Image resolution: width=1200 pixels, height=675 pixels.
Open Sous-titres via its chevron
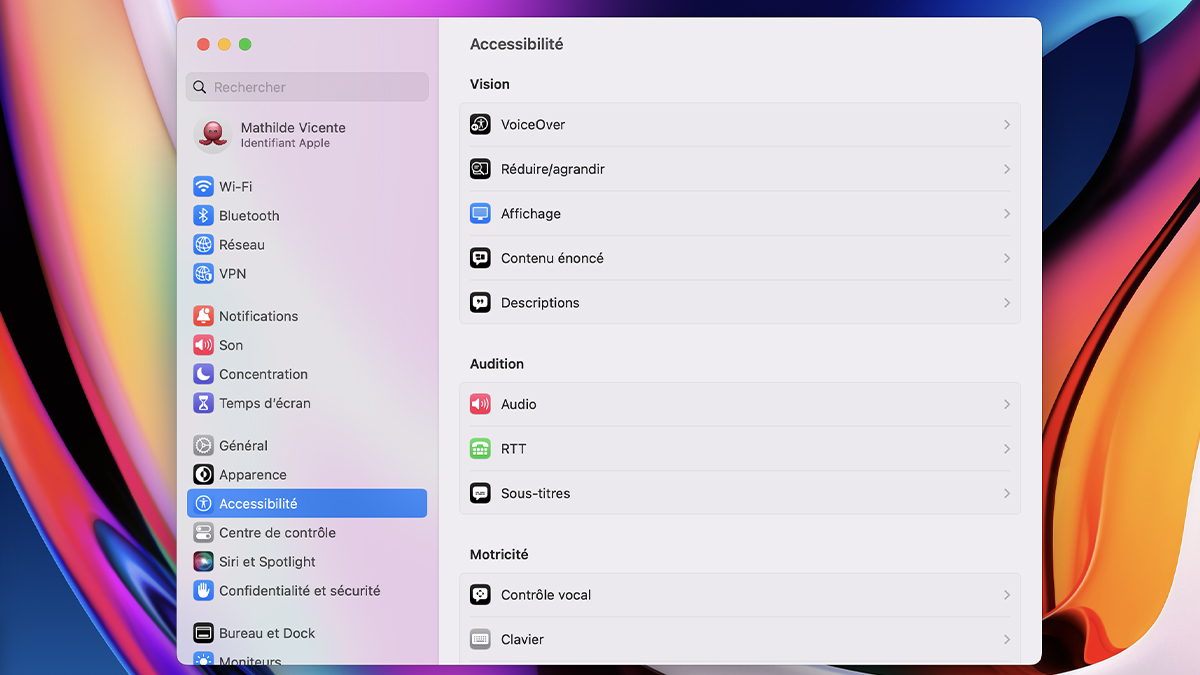click(x=1007, y=493)
